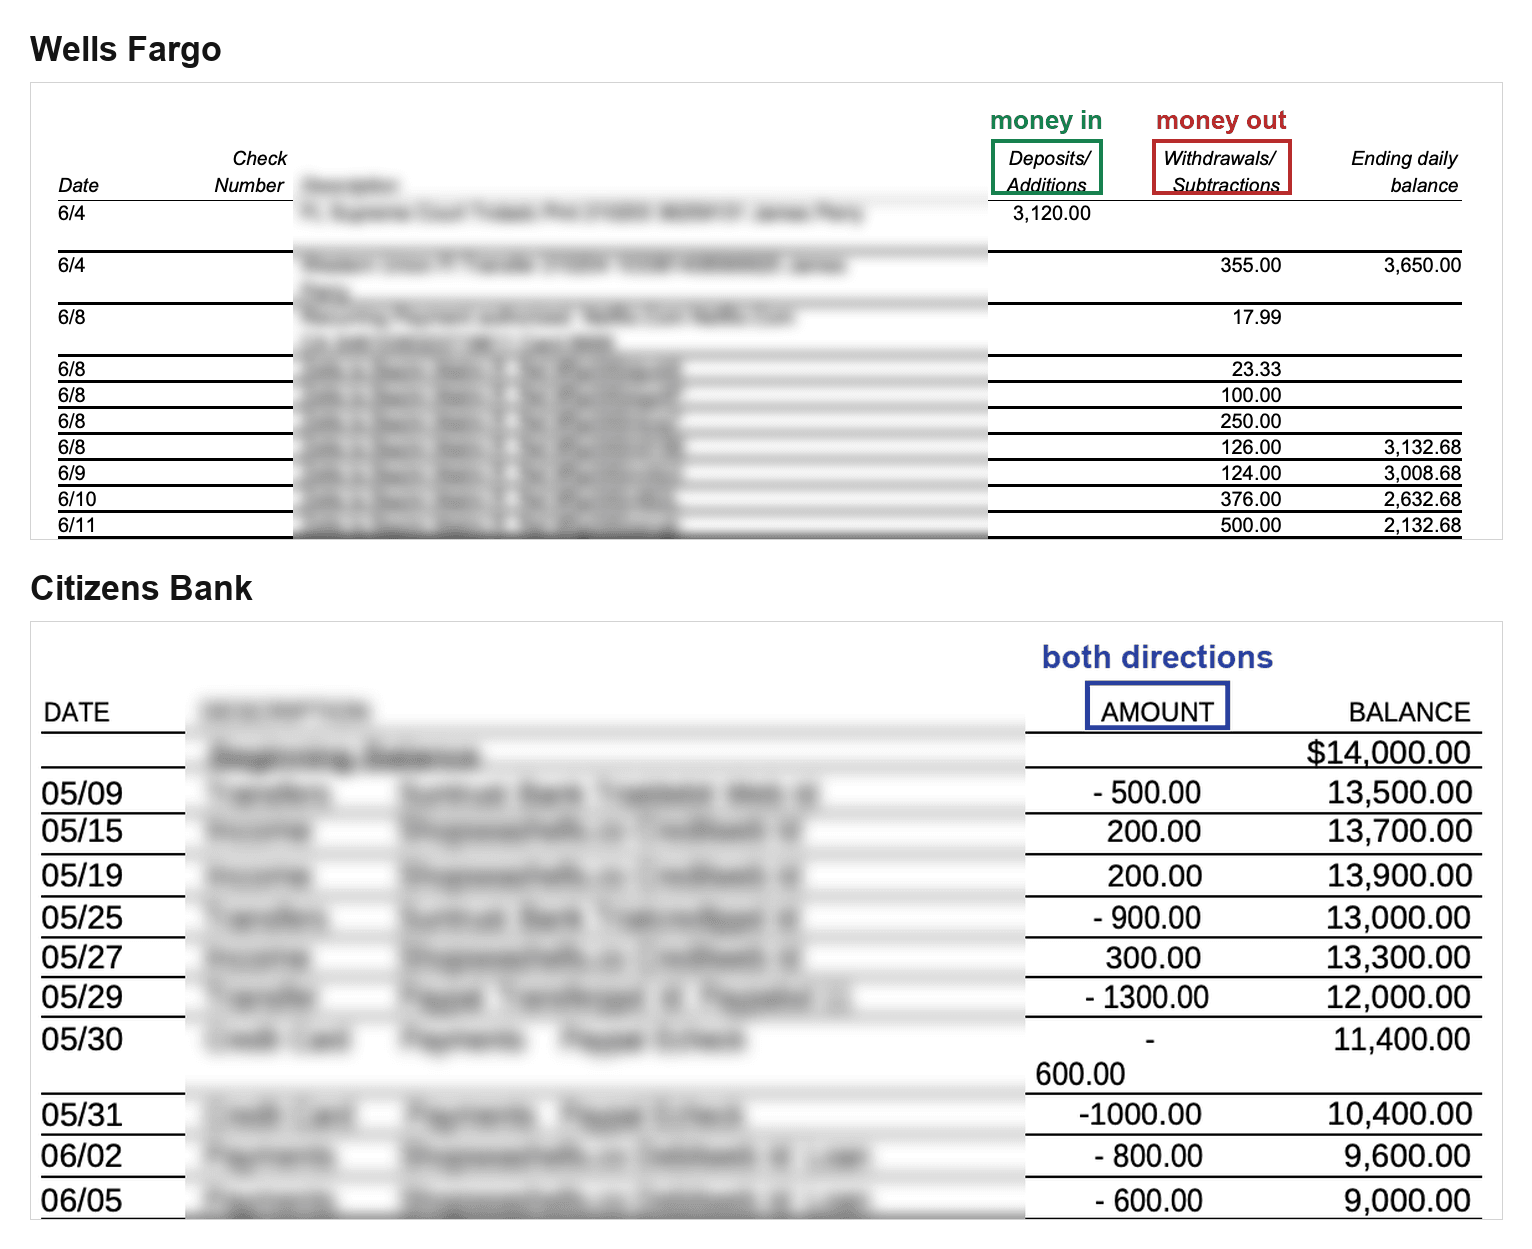
Task: Click the 300.00 amount
Action: tap(1153, 957)
